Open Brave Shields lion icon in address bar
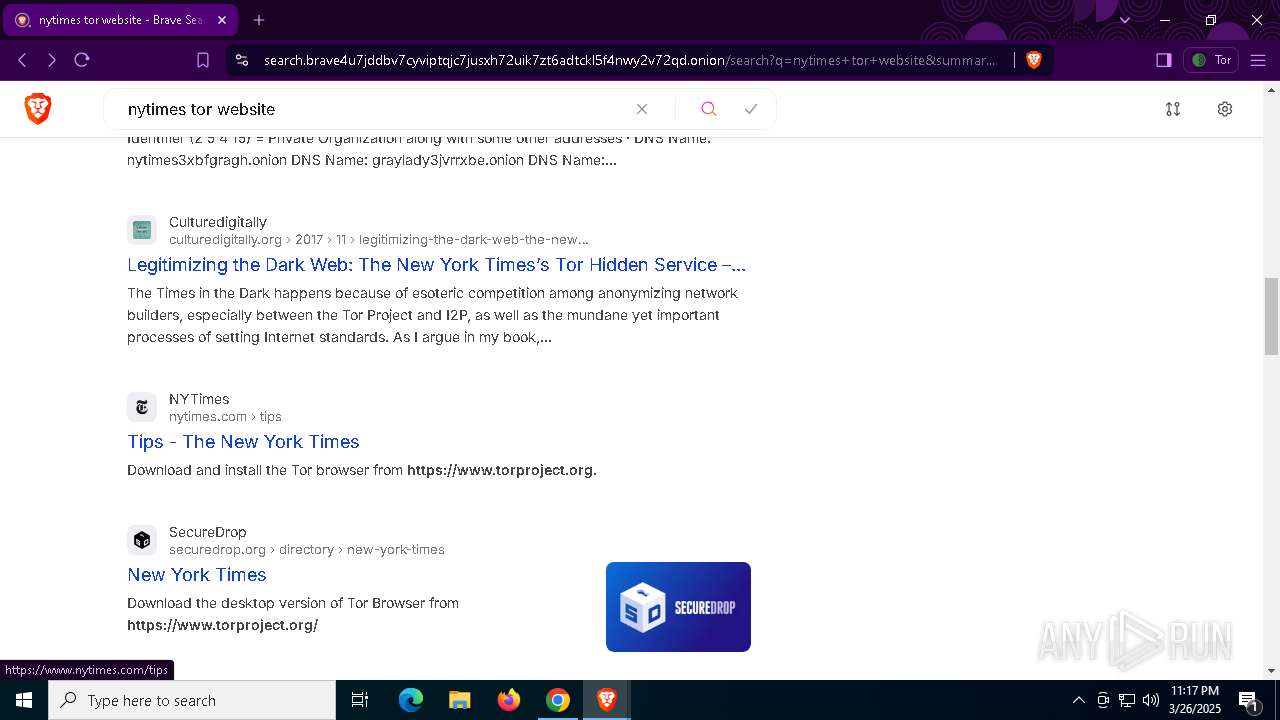This screenshot has height=720, width=1280. 1034,60
